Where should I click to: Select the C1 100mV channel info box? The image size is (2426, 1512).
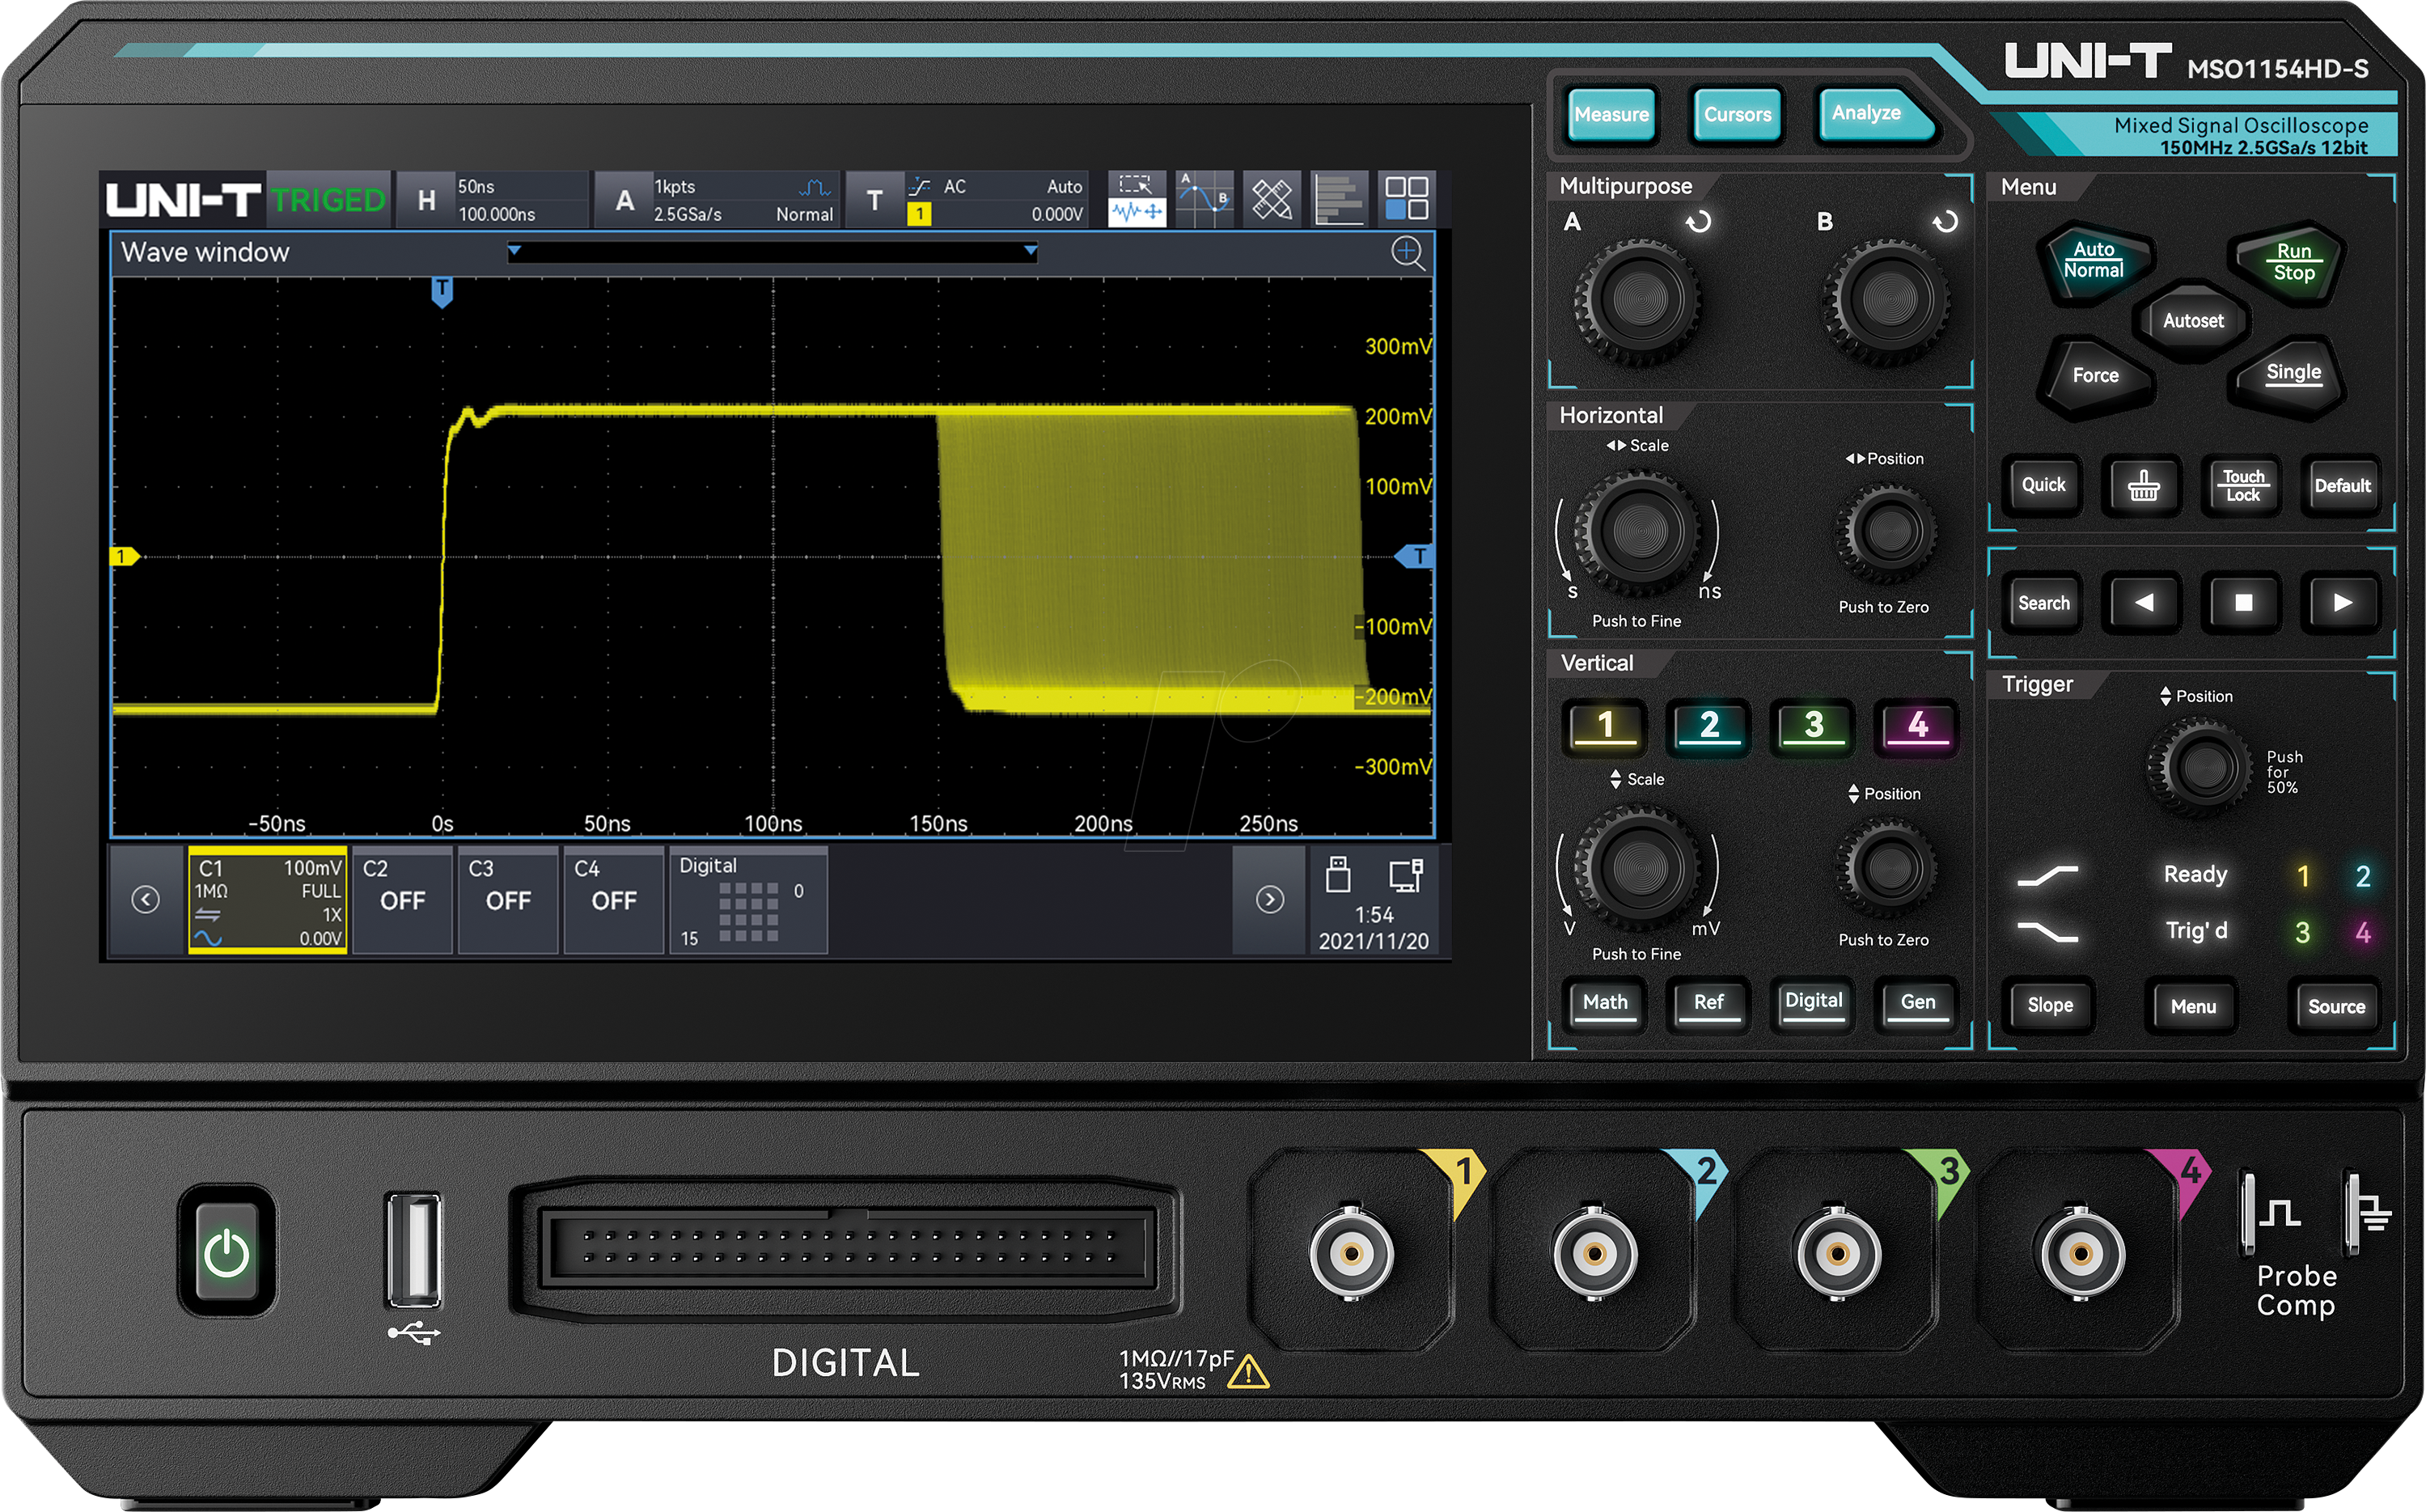pos(265,900)
